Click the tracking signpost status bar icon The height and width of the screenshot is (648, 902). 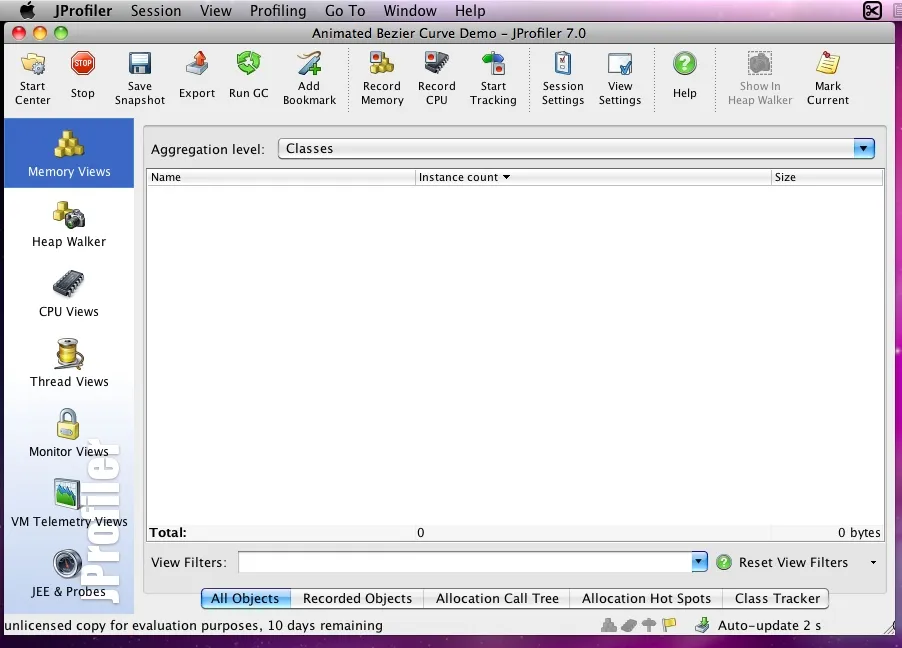pyautogui.click(x=649, y=625)
